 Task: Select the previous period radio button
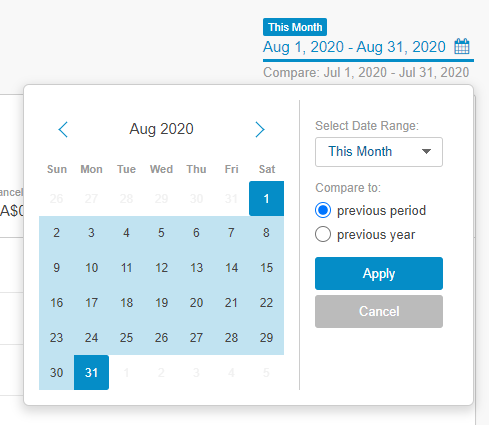pos(323,210)
